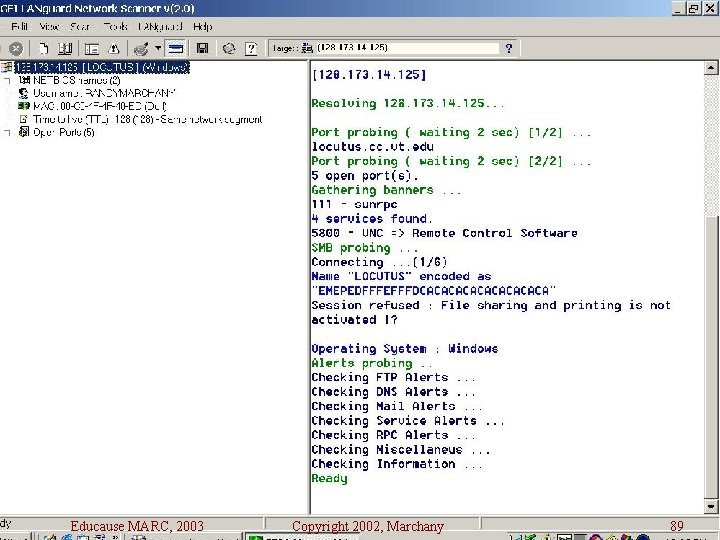The height and width of the screenshot is (540, 720).
Task: Click the 'Checking Service Alerts' line
Action: [x=408, y=421]
